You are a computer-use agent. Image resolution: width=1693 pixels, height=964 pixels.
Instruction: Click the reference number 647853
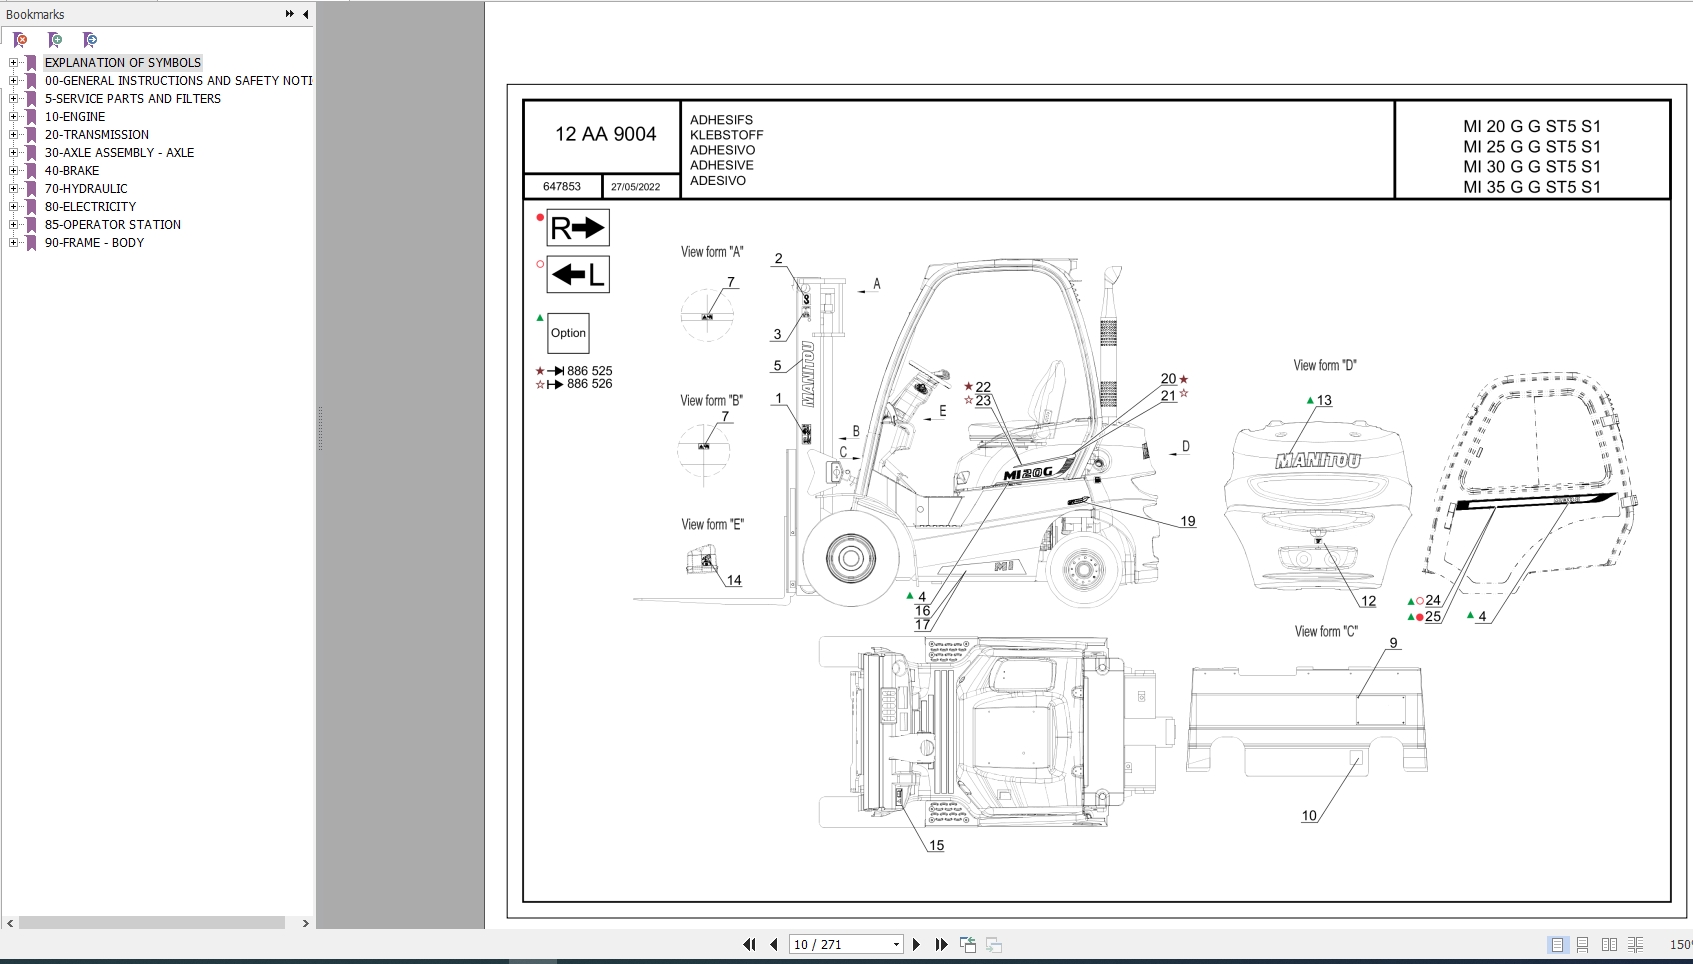[562, 186]
